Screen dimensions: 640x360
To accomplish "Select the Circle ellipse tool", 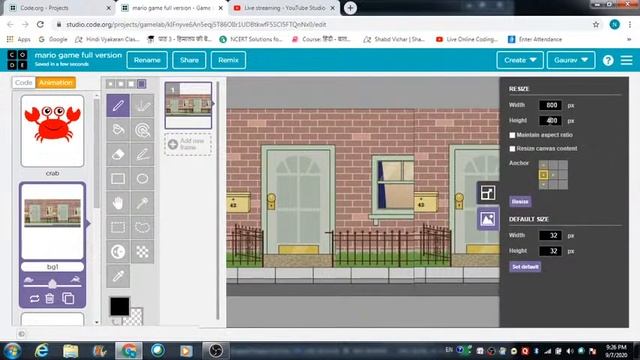I will [x=142, y=179].
